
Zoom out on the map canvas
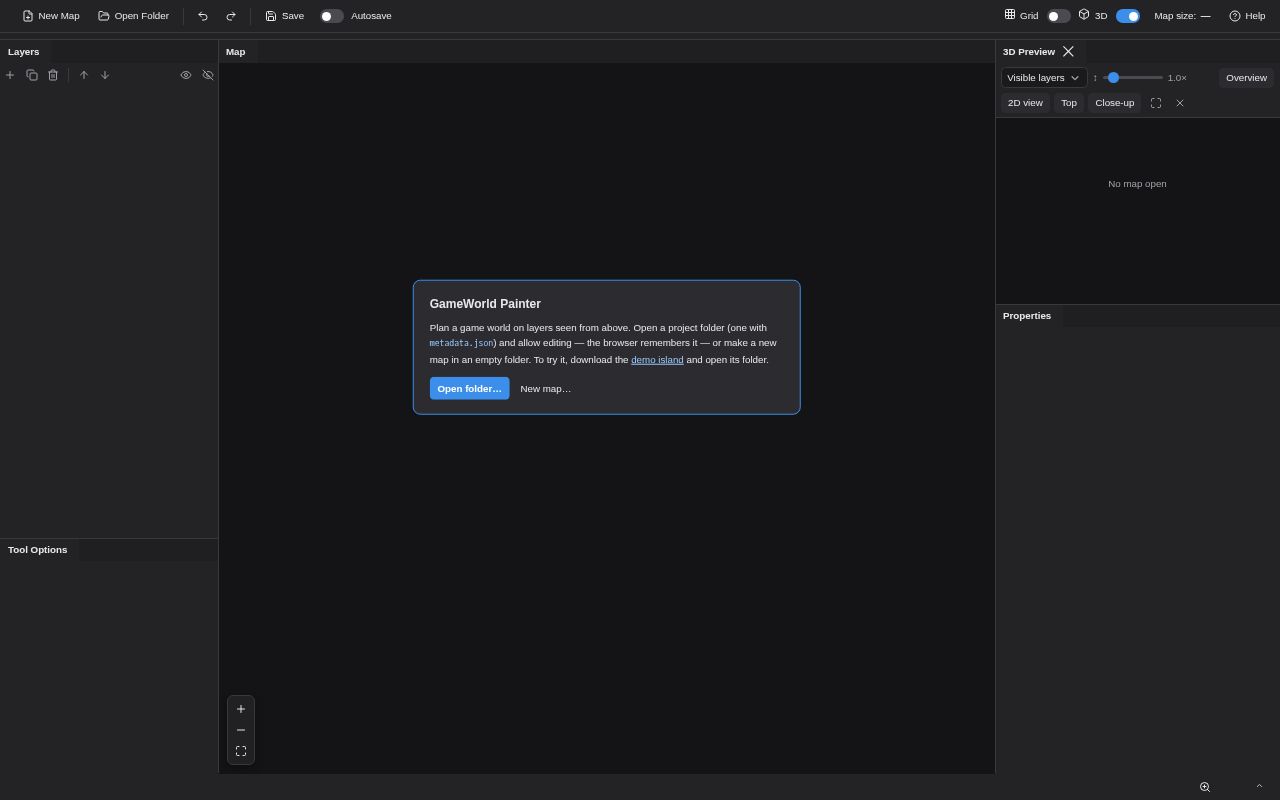pyautogui.click(x=241, y=730)
